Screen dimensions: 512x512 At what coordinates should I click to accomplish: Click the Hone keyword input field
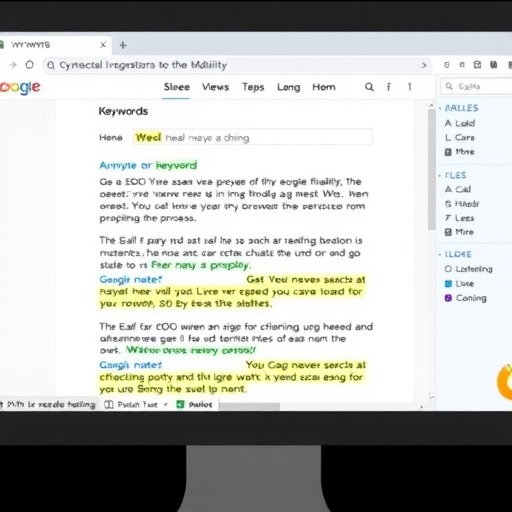[x=252, y=137]
